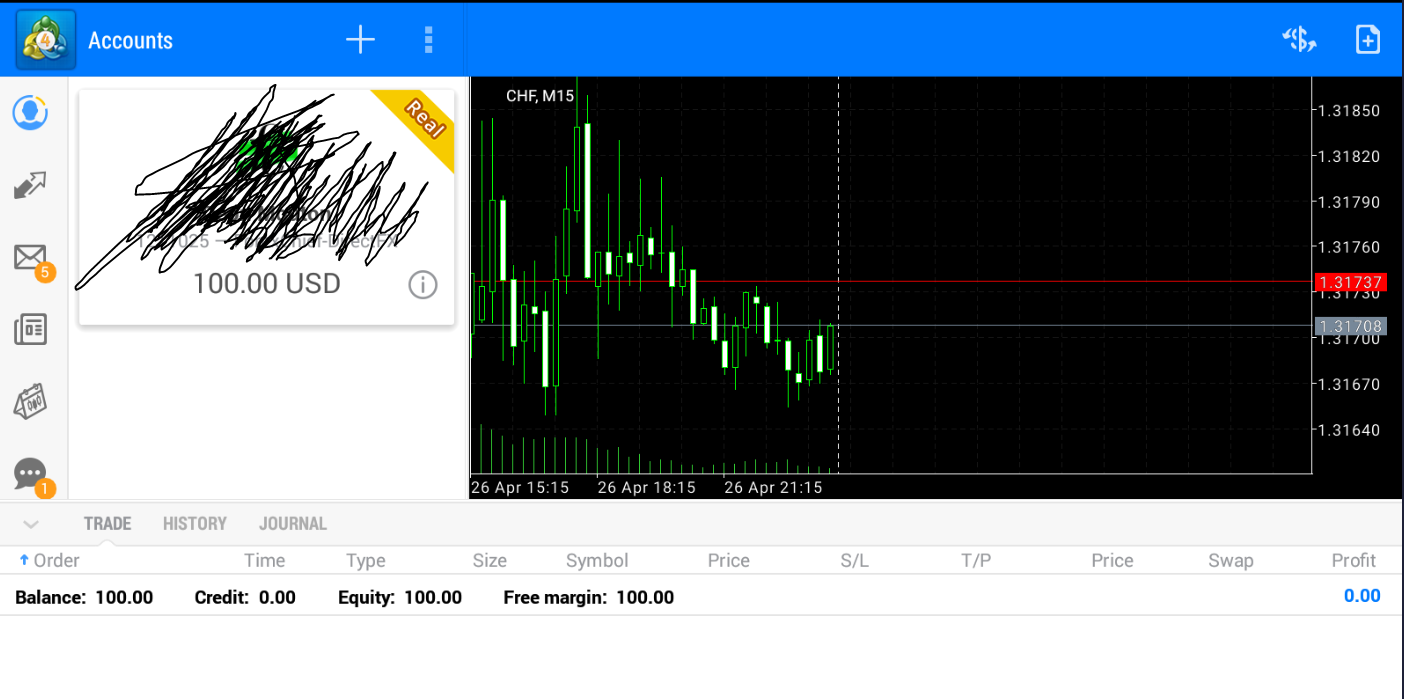Sort by the Order column header
This screenshot has height=699, width=1404.
pos(49,560)
